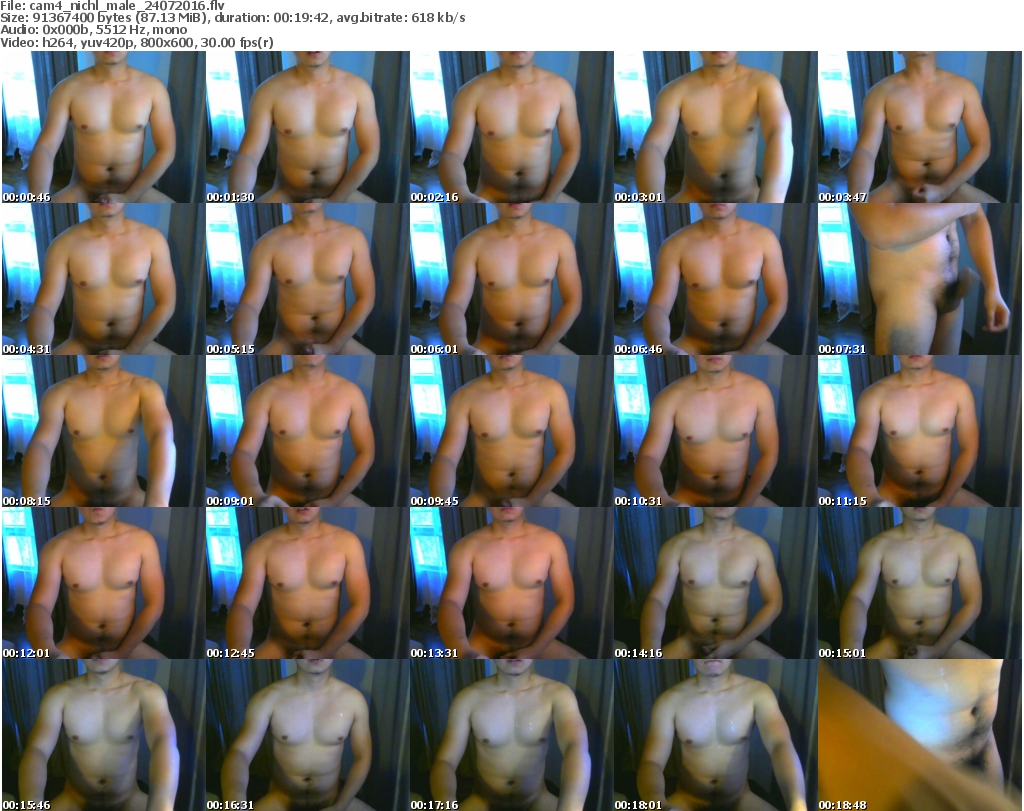This screenshot has height=811, width=1024.
Task: Click the timestamp label '00:13:31'
Action: pyautogui.click(x=434, y=653)
